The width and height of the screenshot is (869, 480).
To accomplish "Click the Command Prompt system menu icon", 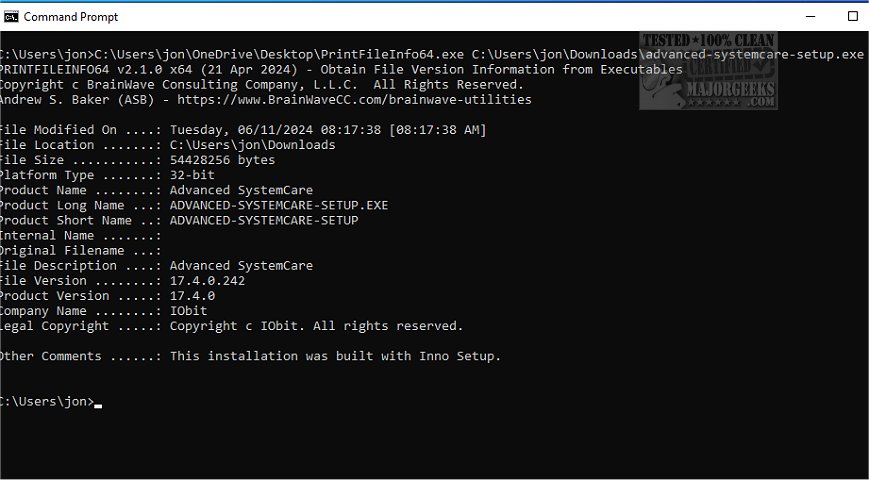I will point(11,16).
